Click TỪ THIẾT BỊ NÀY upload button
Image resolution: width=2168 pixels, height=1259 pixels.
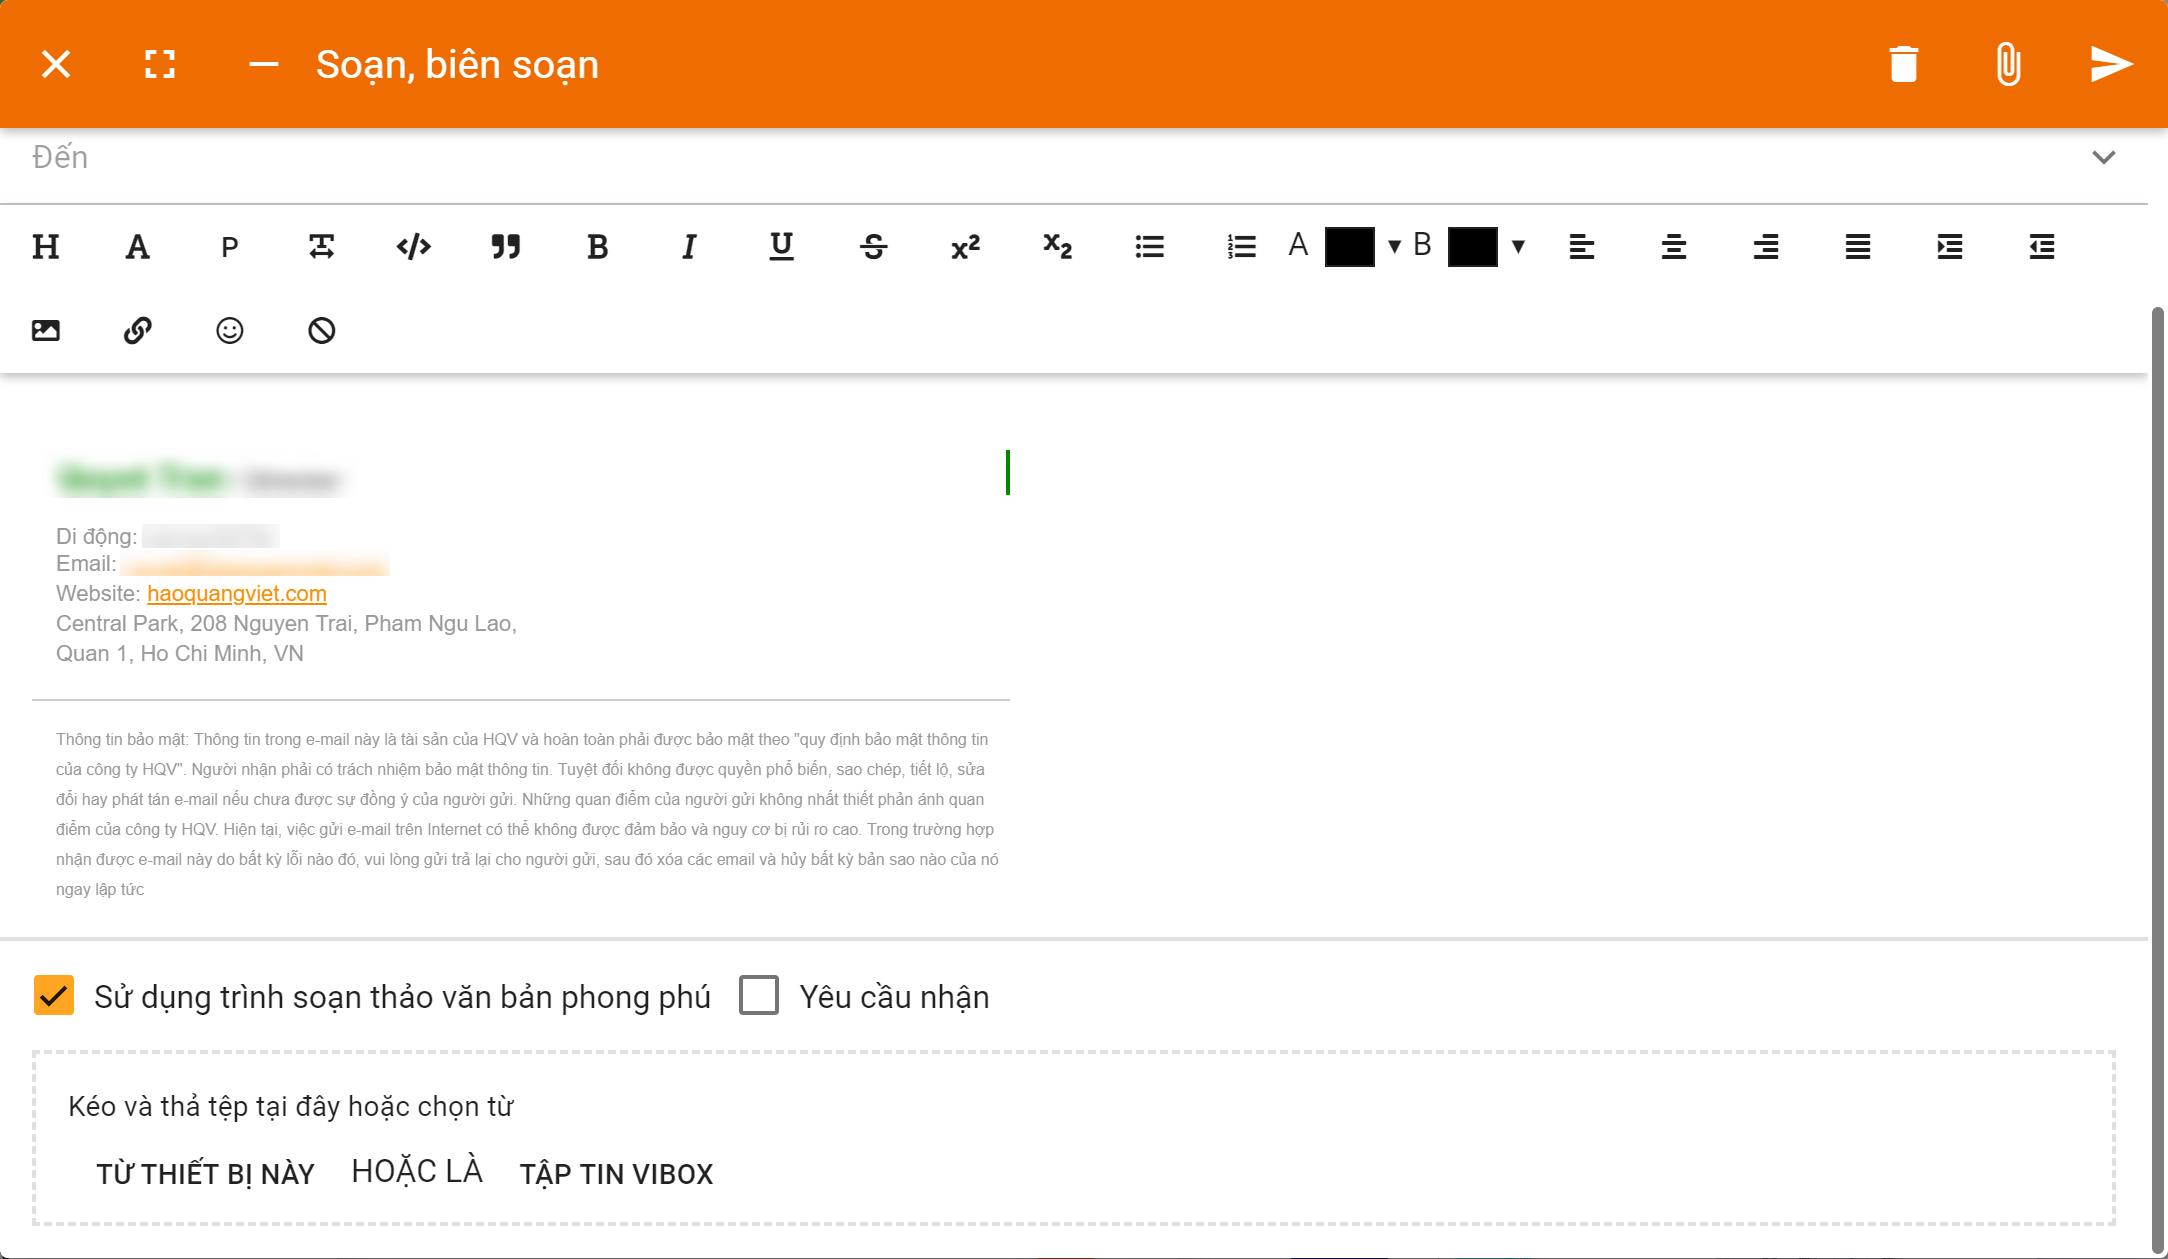(x=205, y=1174)
